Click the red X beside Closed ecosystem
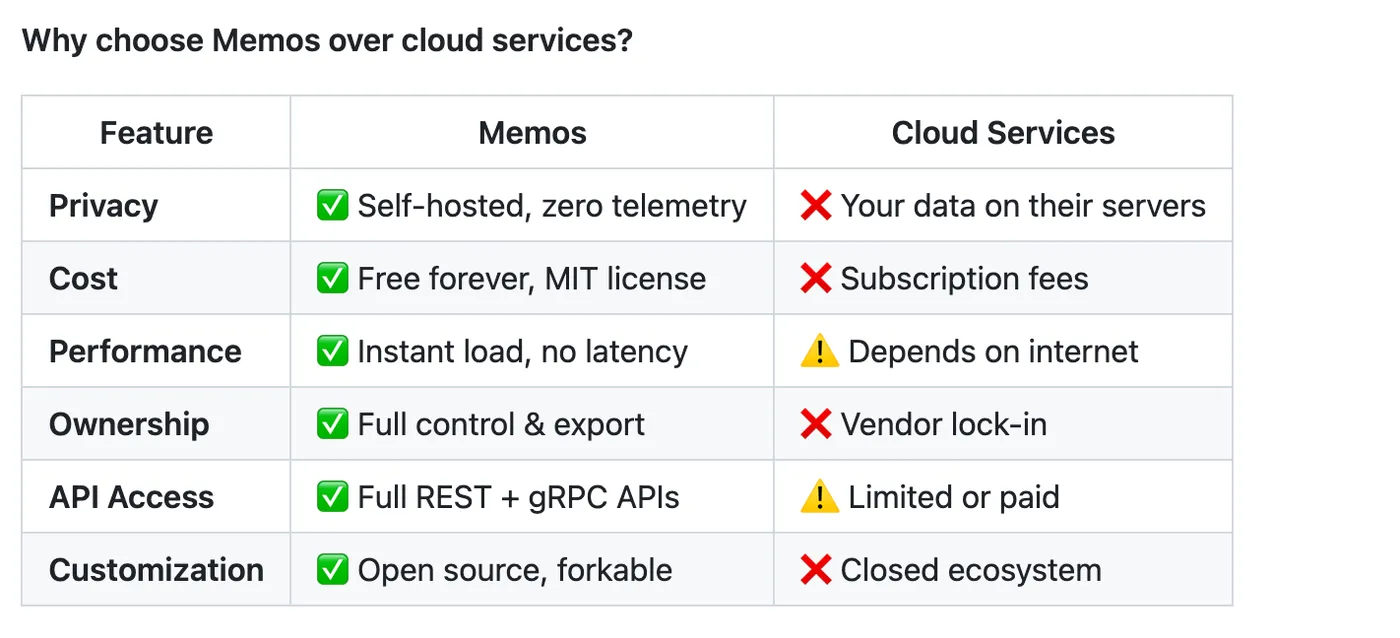This screenshot has height=638, width=1400. pyautogui.click(x=816, y=571)
